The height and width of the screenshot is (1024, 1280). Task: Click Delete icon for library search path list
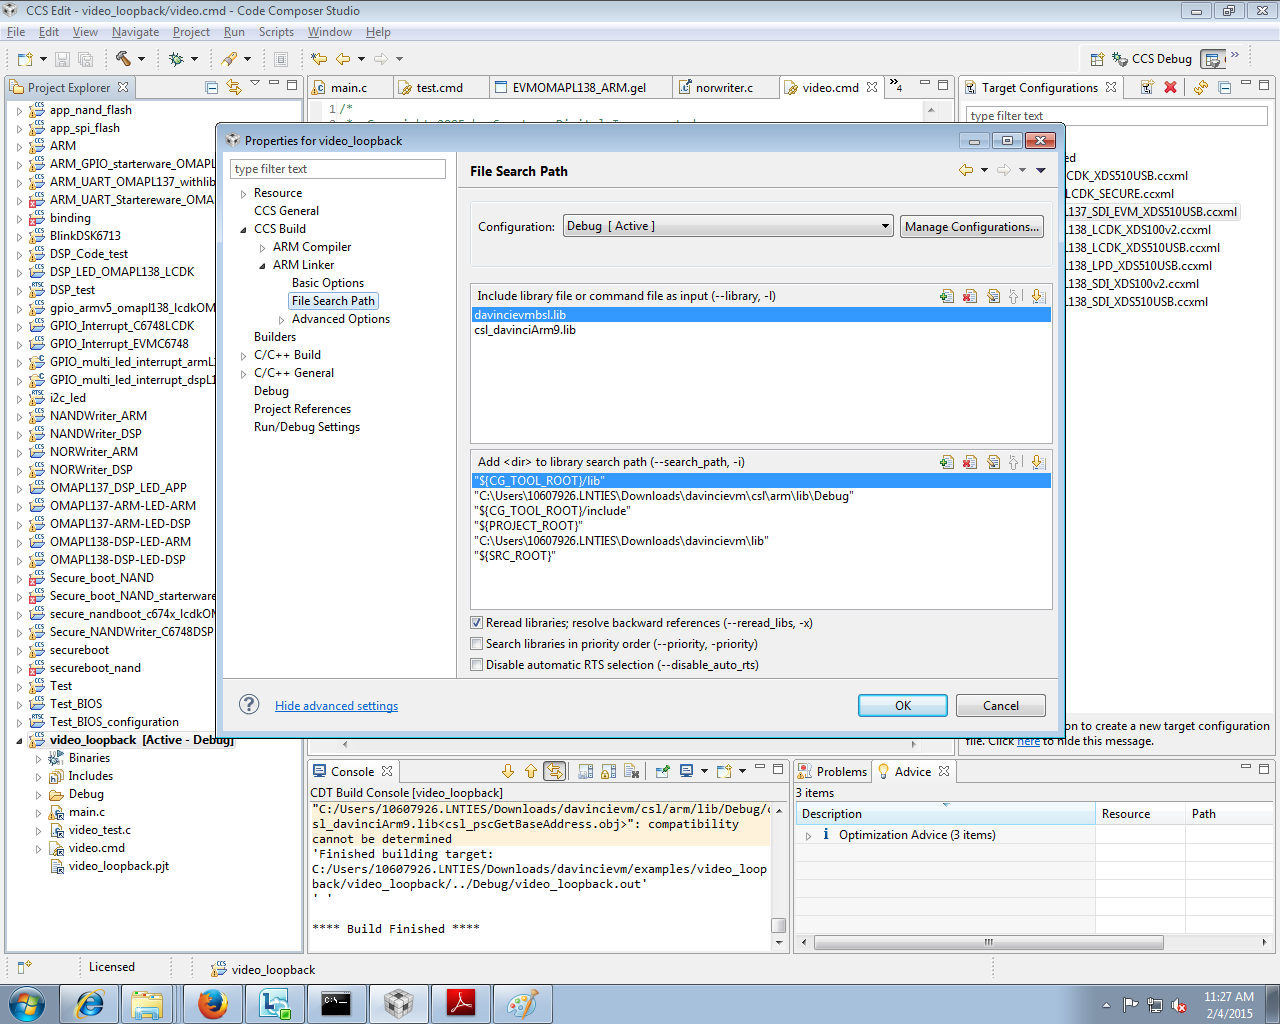(x=970, y=462)
